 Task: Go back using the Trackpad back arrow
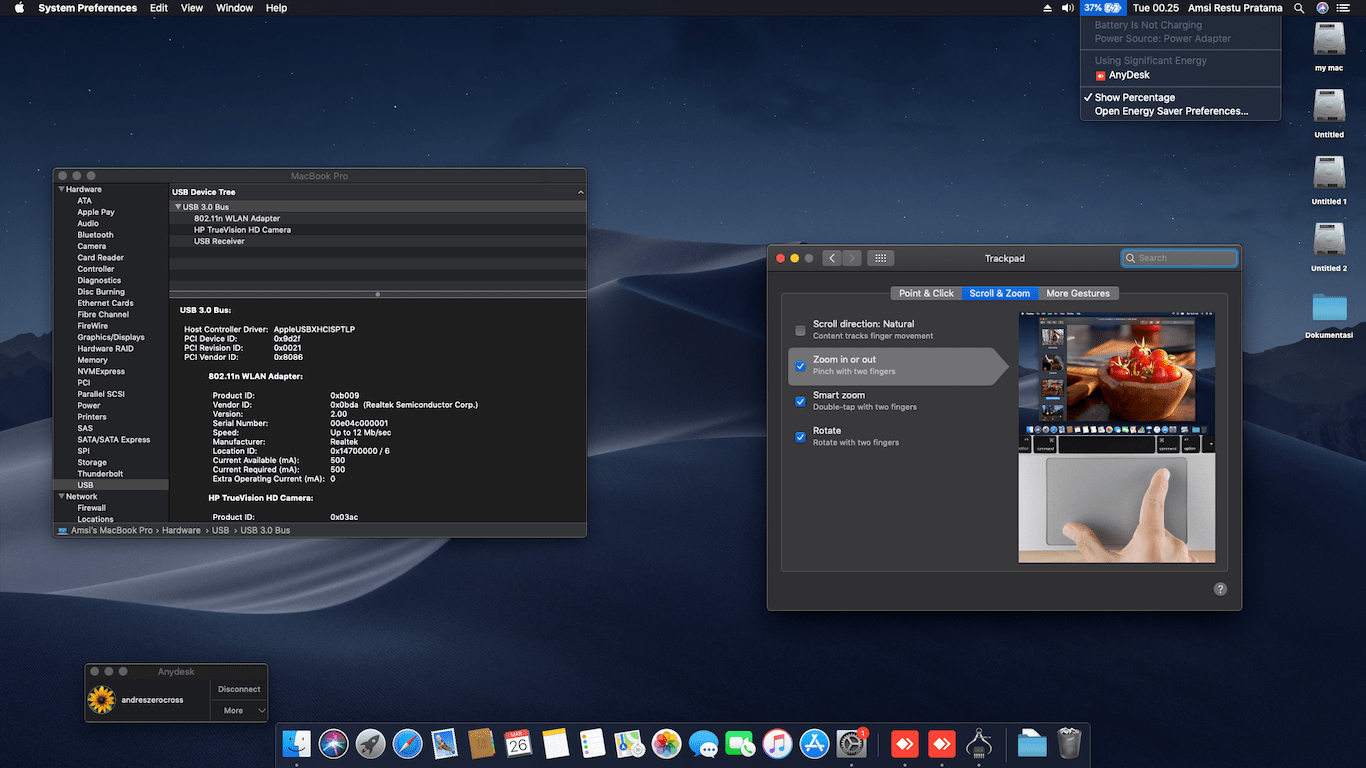[831, 258]
